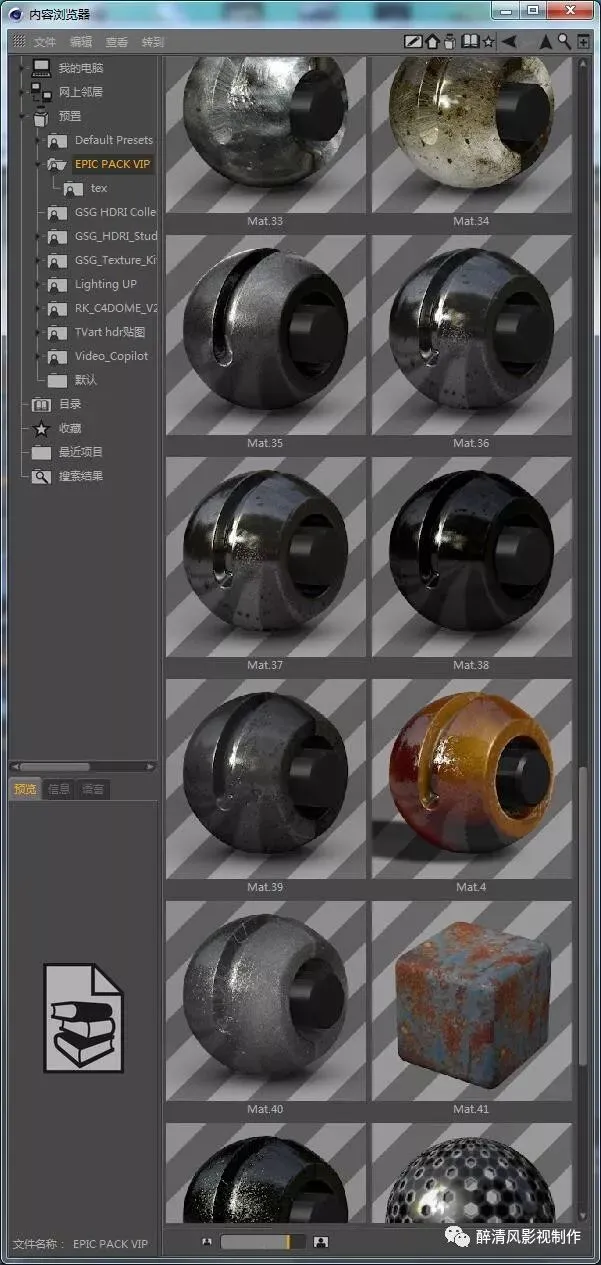
Task: Expand Default Presets arrow
Action: point(39,140)
